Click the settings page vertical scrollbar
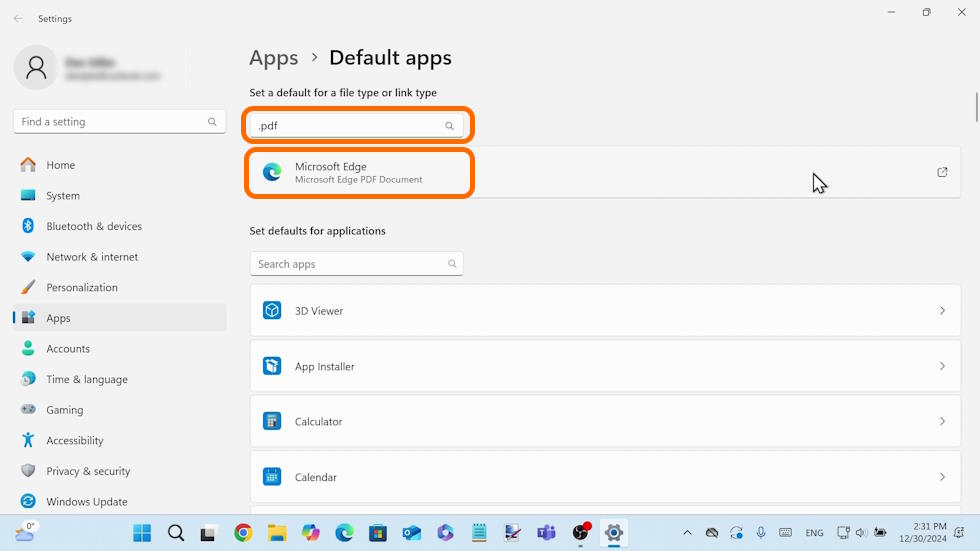Image resolution: width=980 pixels, height=551 pixels. coord(976,107)
